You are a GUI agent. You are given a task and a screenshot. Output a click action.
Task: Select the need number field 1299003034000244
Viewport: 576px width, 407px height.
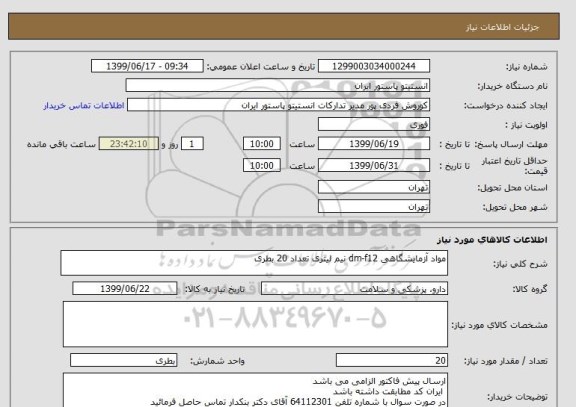point(374,66)
